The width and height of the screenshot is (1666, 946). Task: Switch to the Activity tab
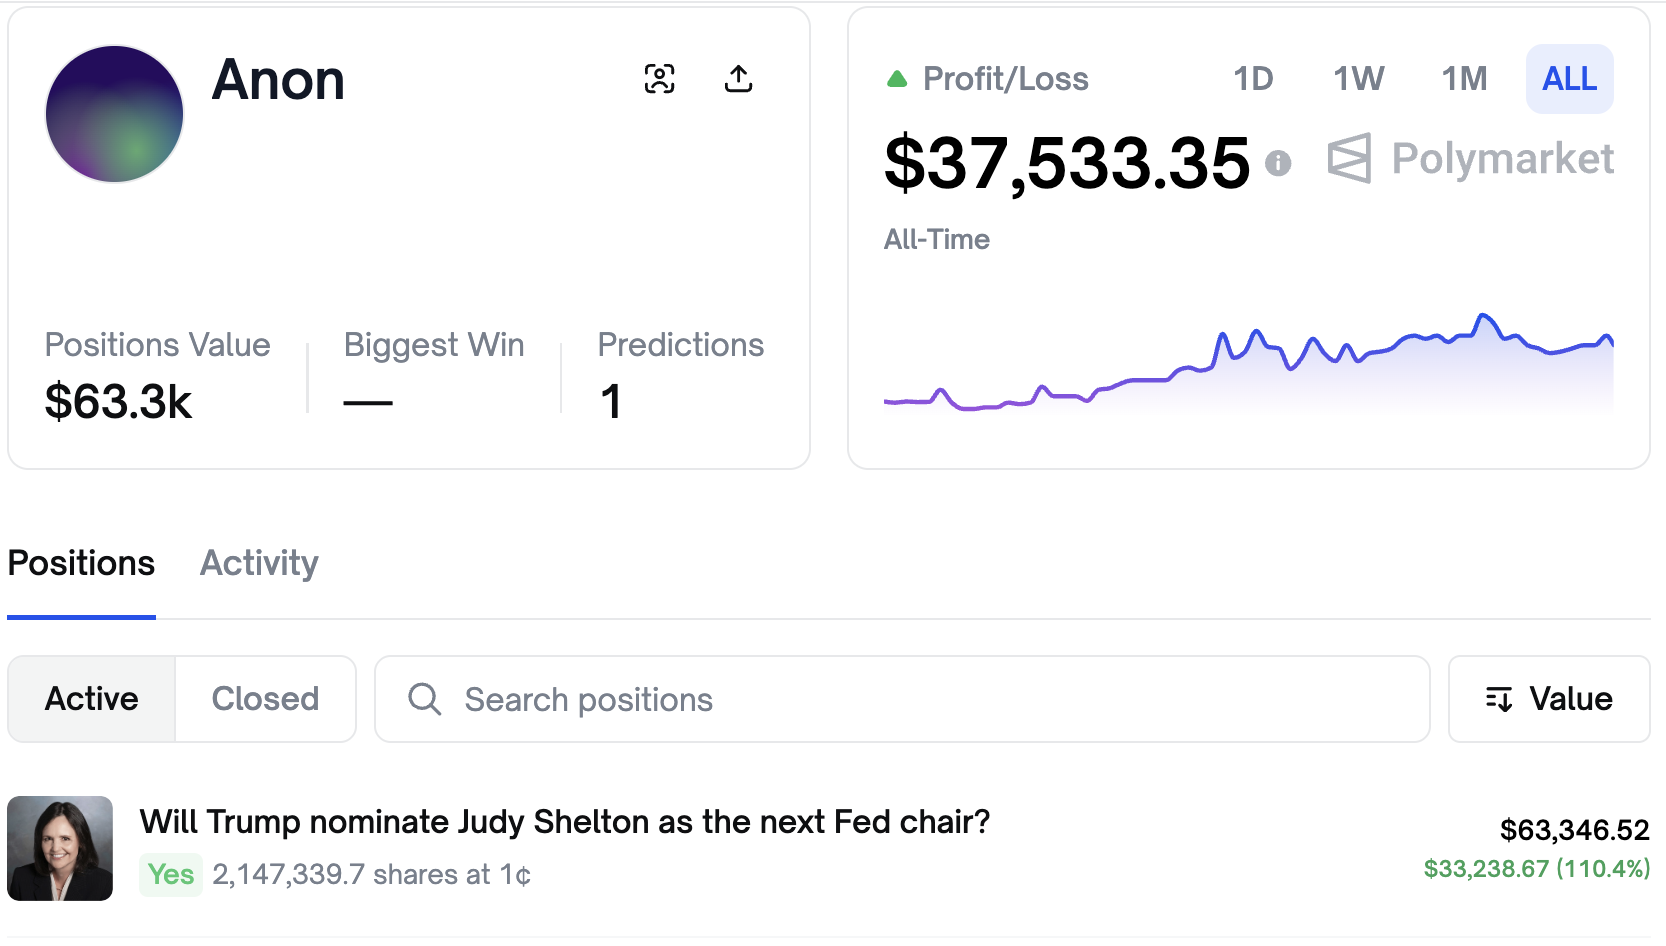click(x=259, y=563)
